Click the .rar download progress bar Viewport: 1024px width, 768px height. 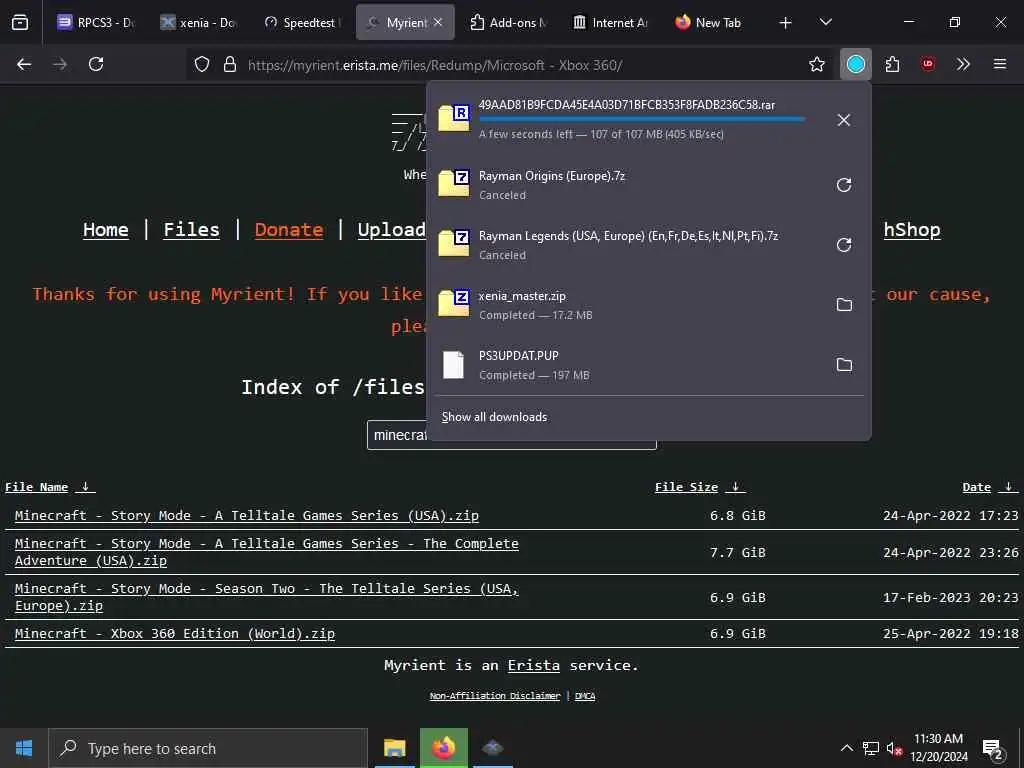coord(642,119)
